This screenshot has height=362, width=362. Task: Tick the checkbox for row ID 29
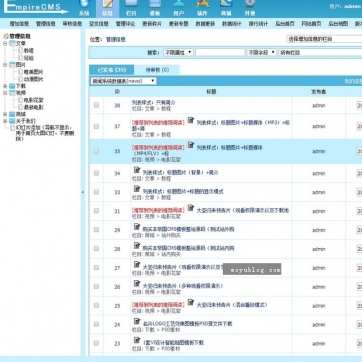[x=96, y=230]
